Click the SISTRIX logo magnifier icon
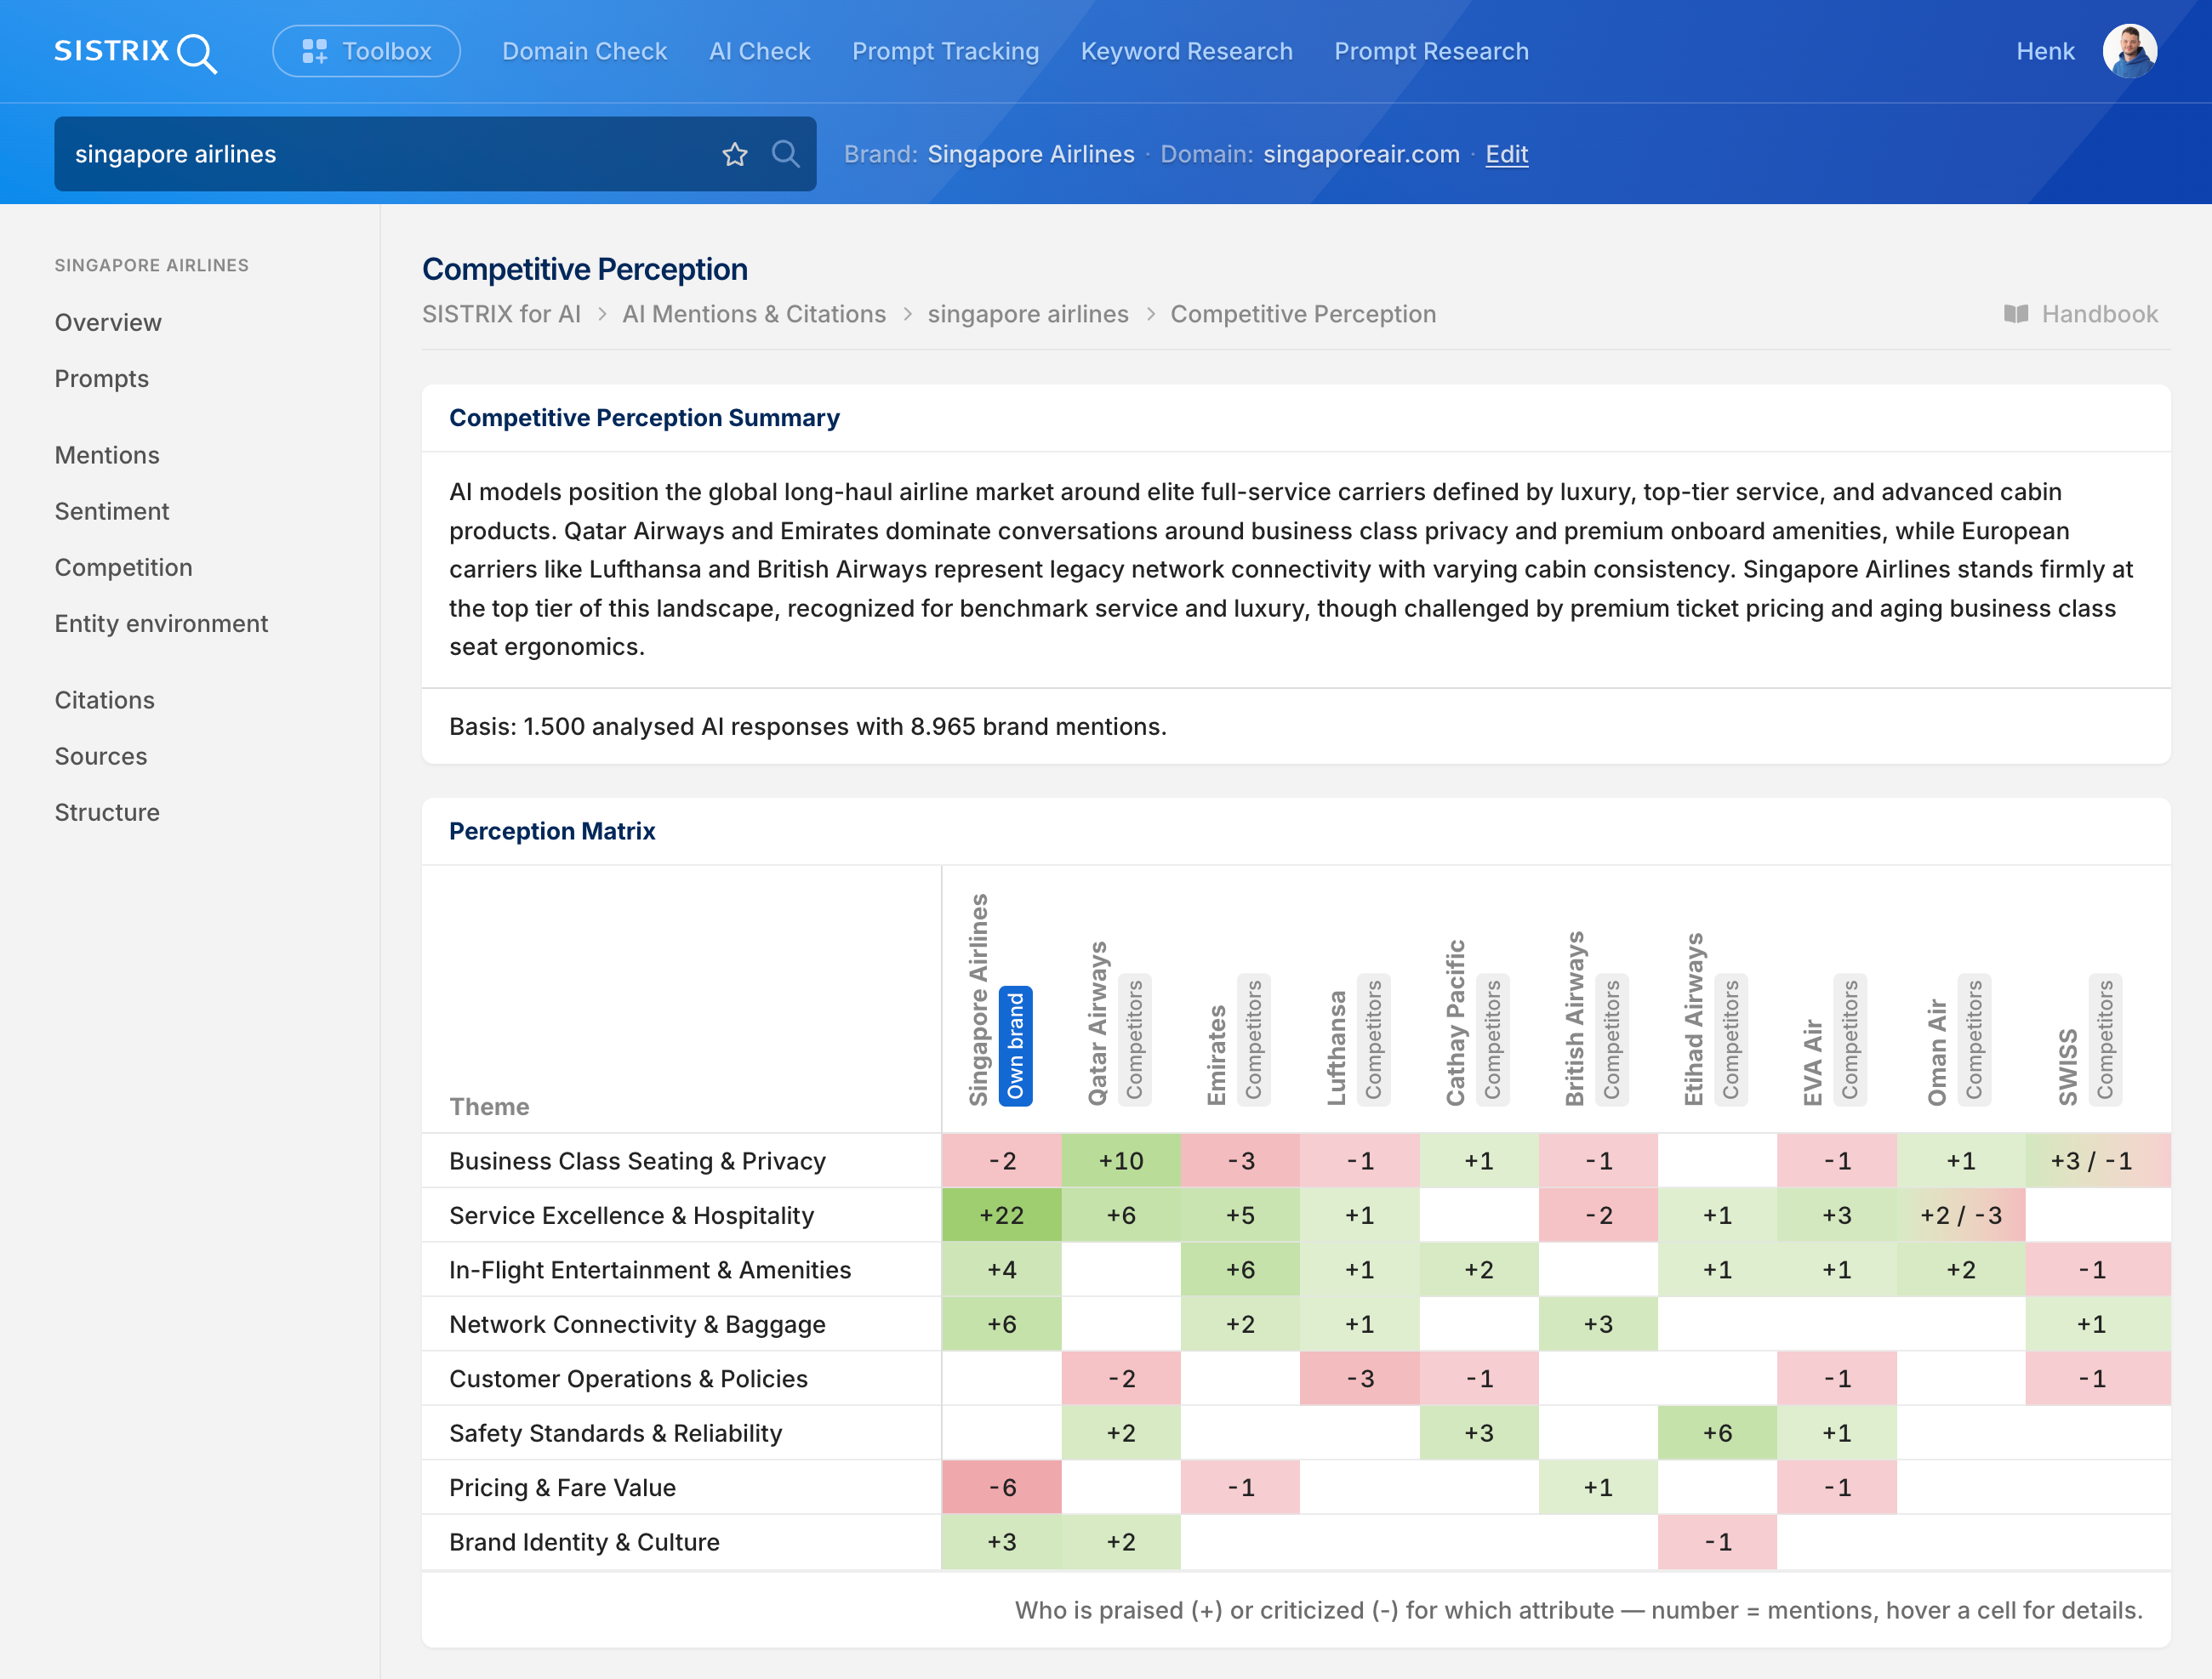 pyautogui.click(x=197, y=52)
